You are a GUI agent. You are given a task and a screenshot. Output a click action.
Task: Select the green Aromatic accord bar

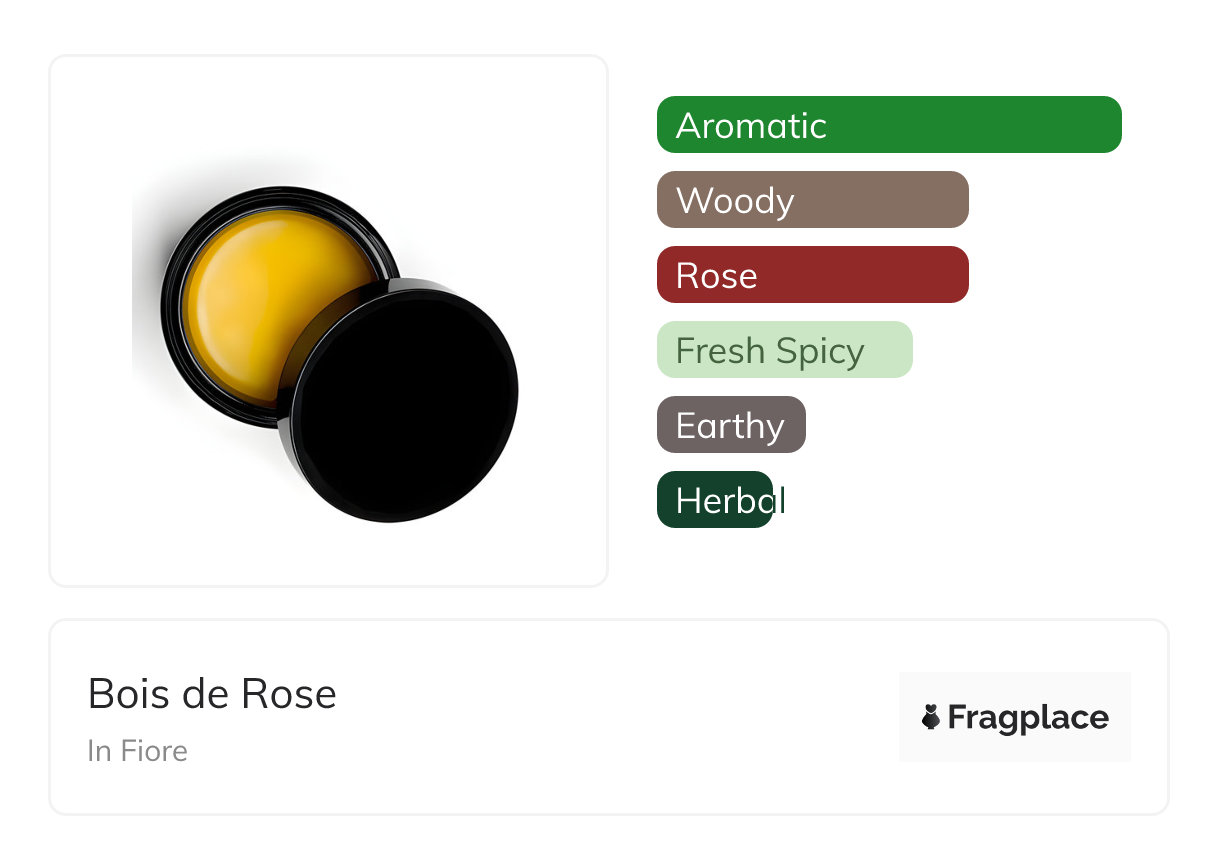(888, 125)
